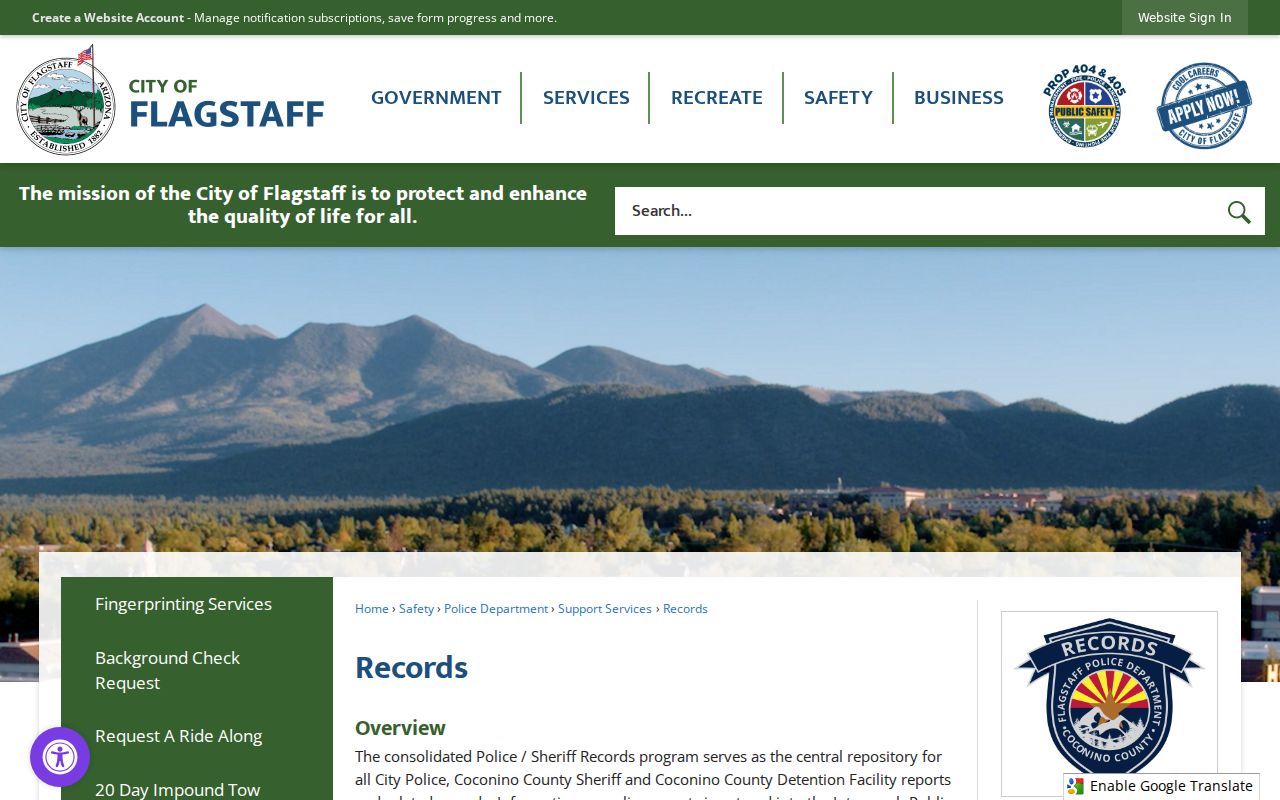This screenshot has width=1280, height=800.
Task: Open the Services menu
Action: point(586,98)
